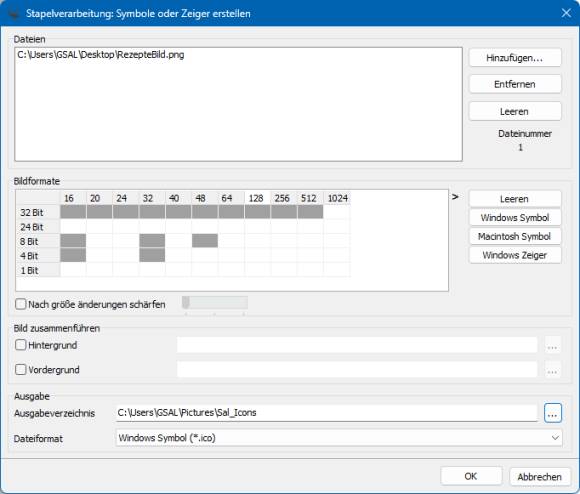Toggle the 32 Bit format at size 1024
This screenshot has height=494, width=580.
(x=337, y=212)
